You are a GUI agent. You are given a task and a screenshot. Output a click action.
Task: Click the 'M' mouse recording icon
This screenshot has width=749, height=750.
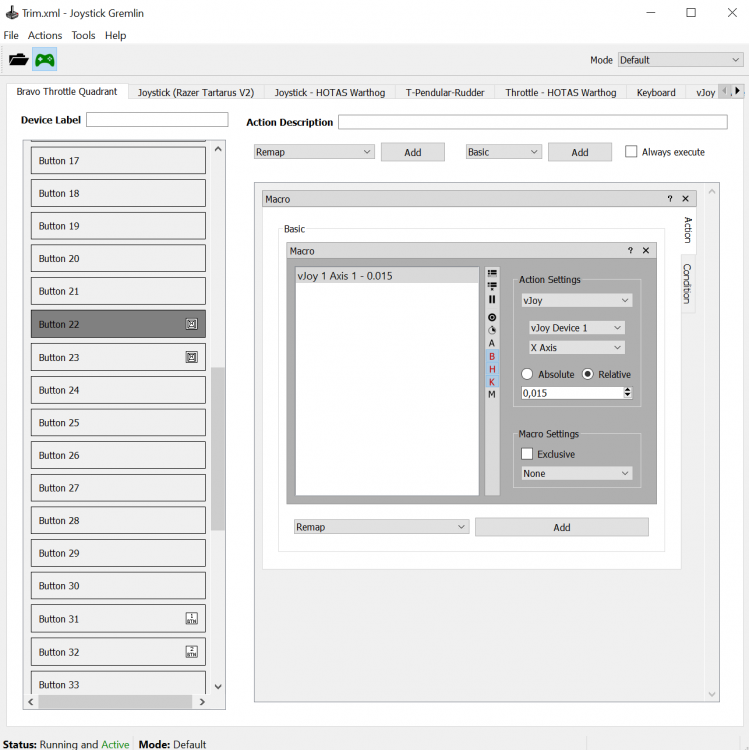(492, 395)
